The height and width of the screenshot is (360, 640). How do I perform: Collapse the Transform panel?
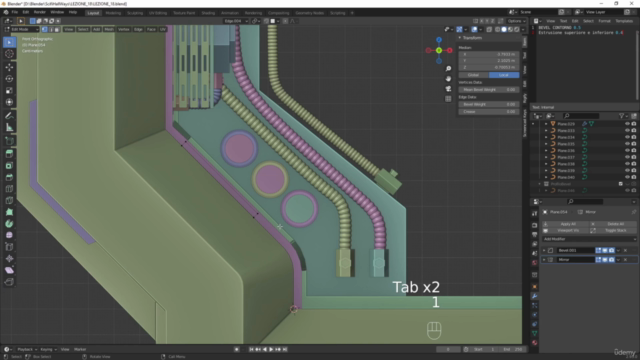[460, 38]
